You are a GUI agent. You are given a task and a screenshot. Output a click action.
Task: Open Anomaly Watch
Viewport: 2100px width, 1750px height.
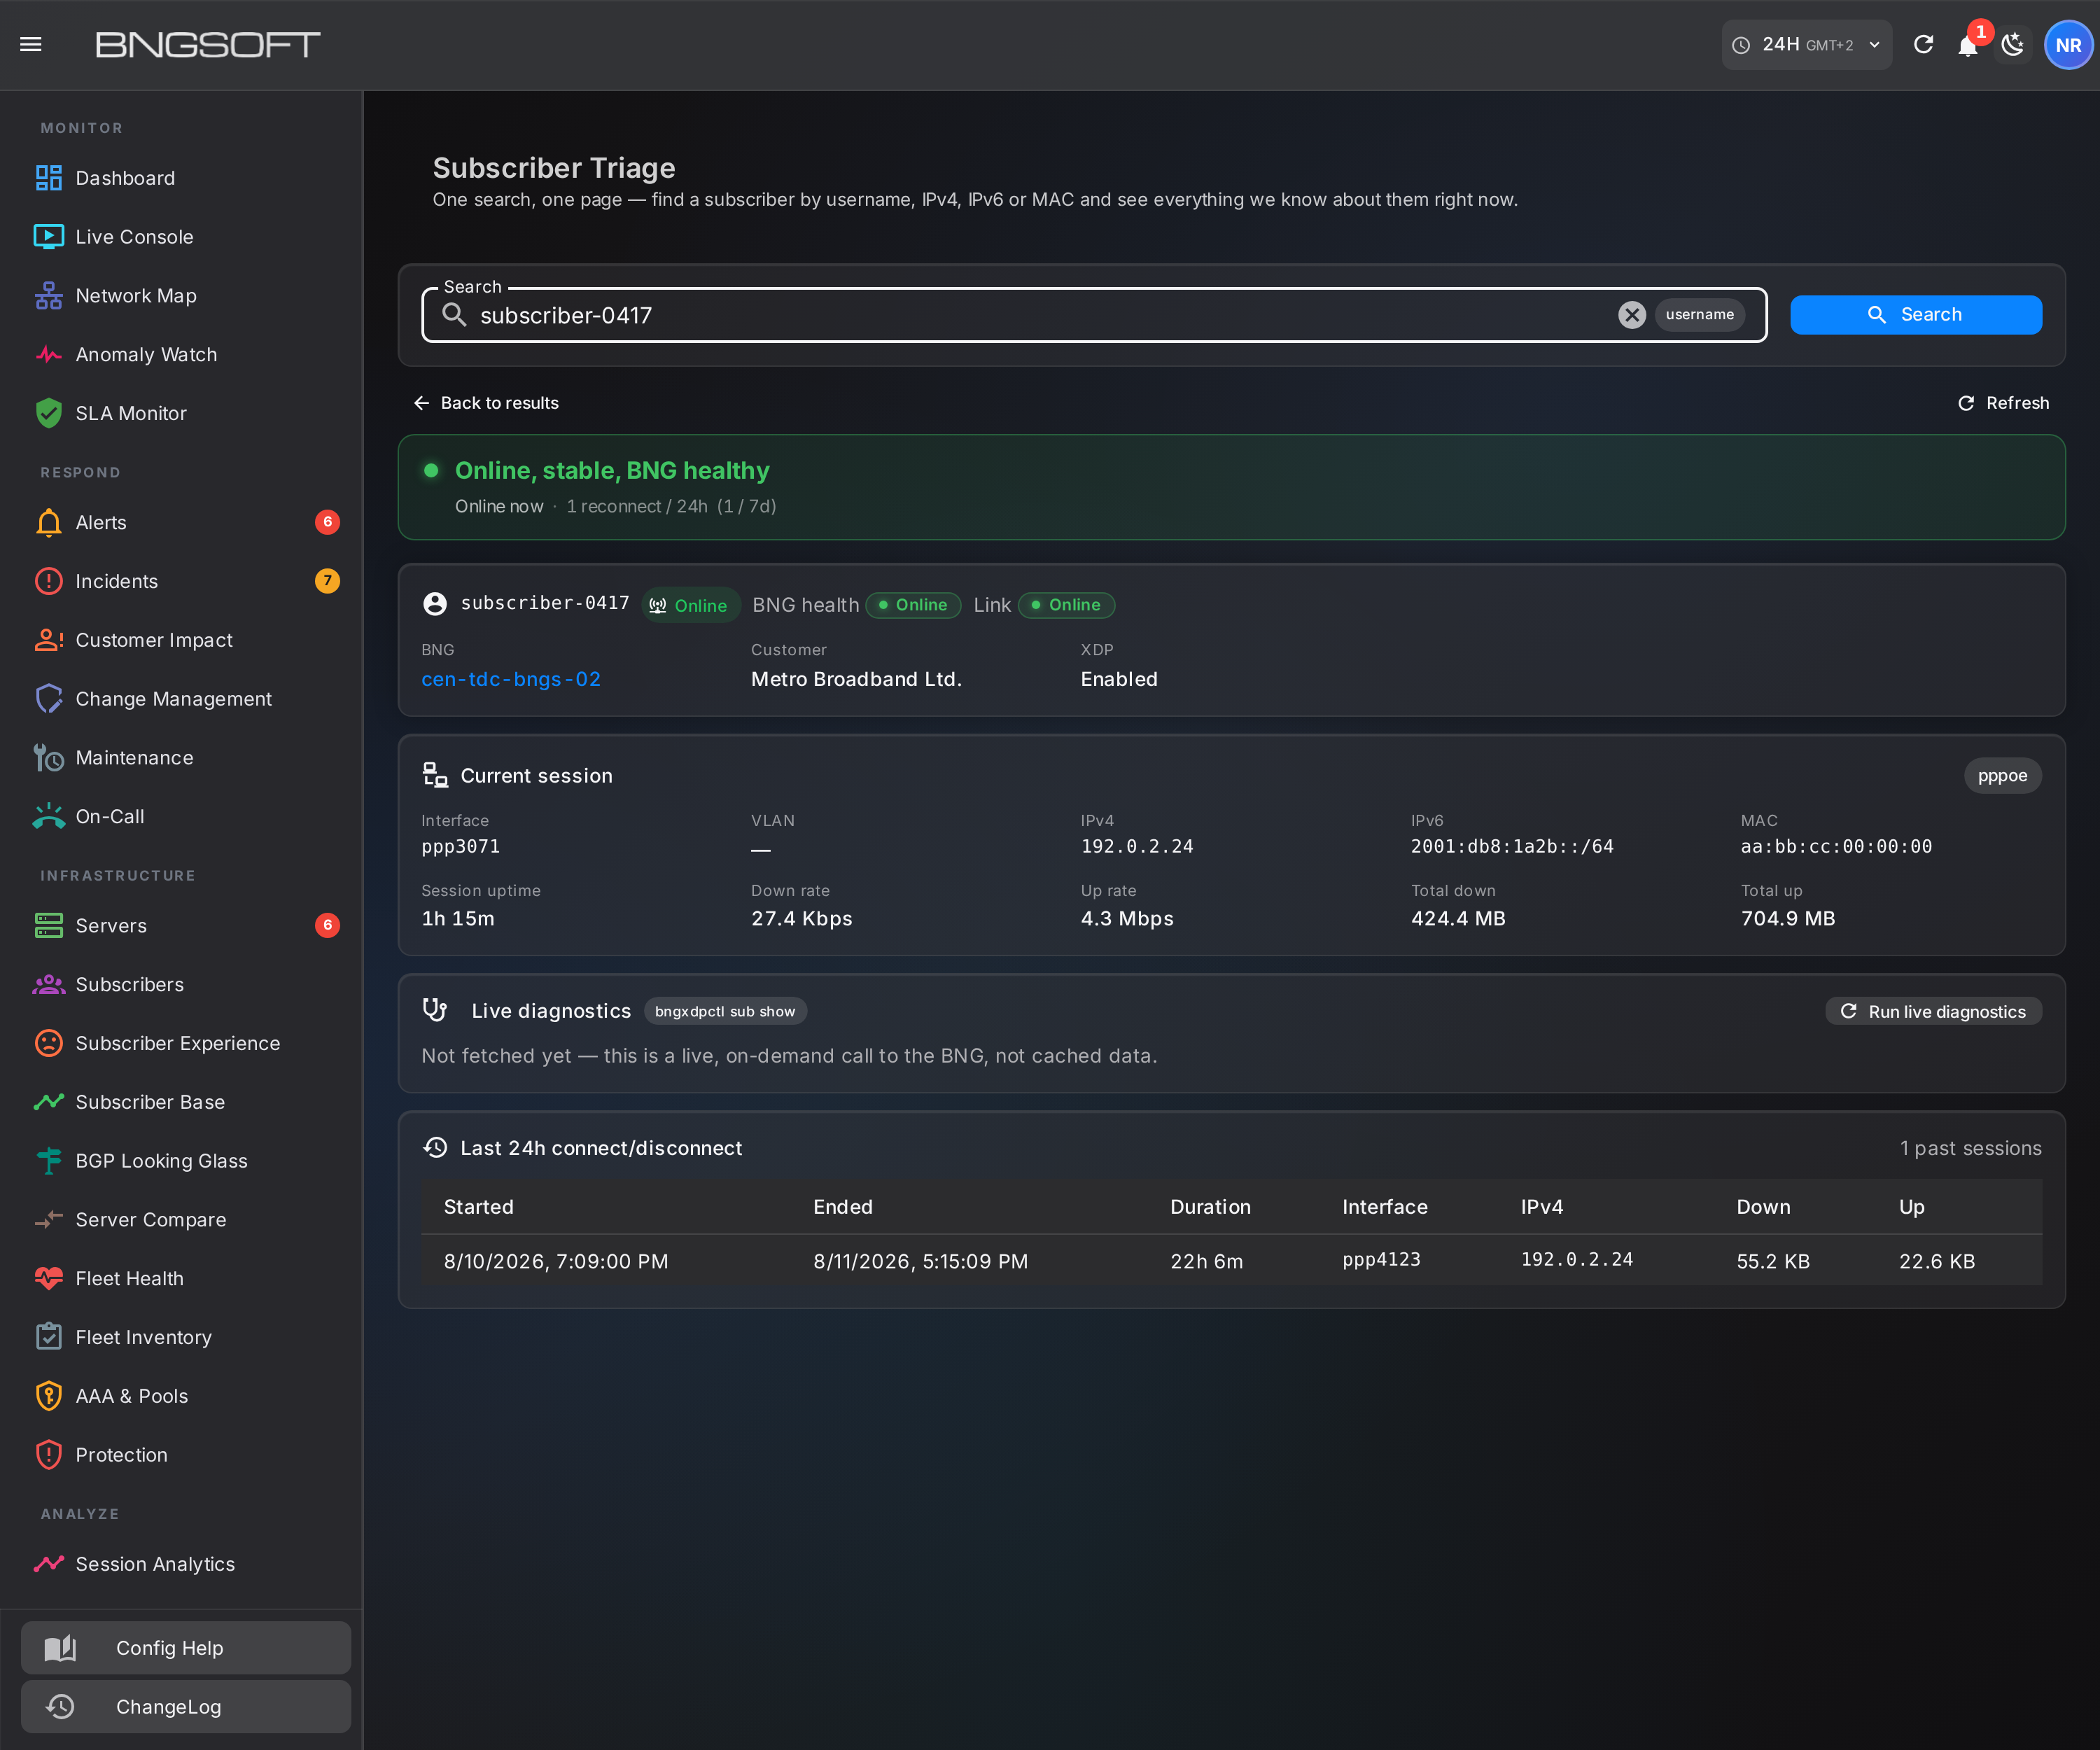point(181,355)
